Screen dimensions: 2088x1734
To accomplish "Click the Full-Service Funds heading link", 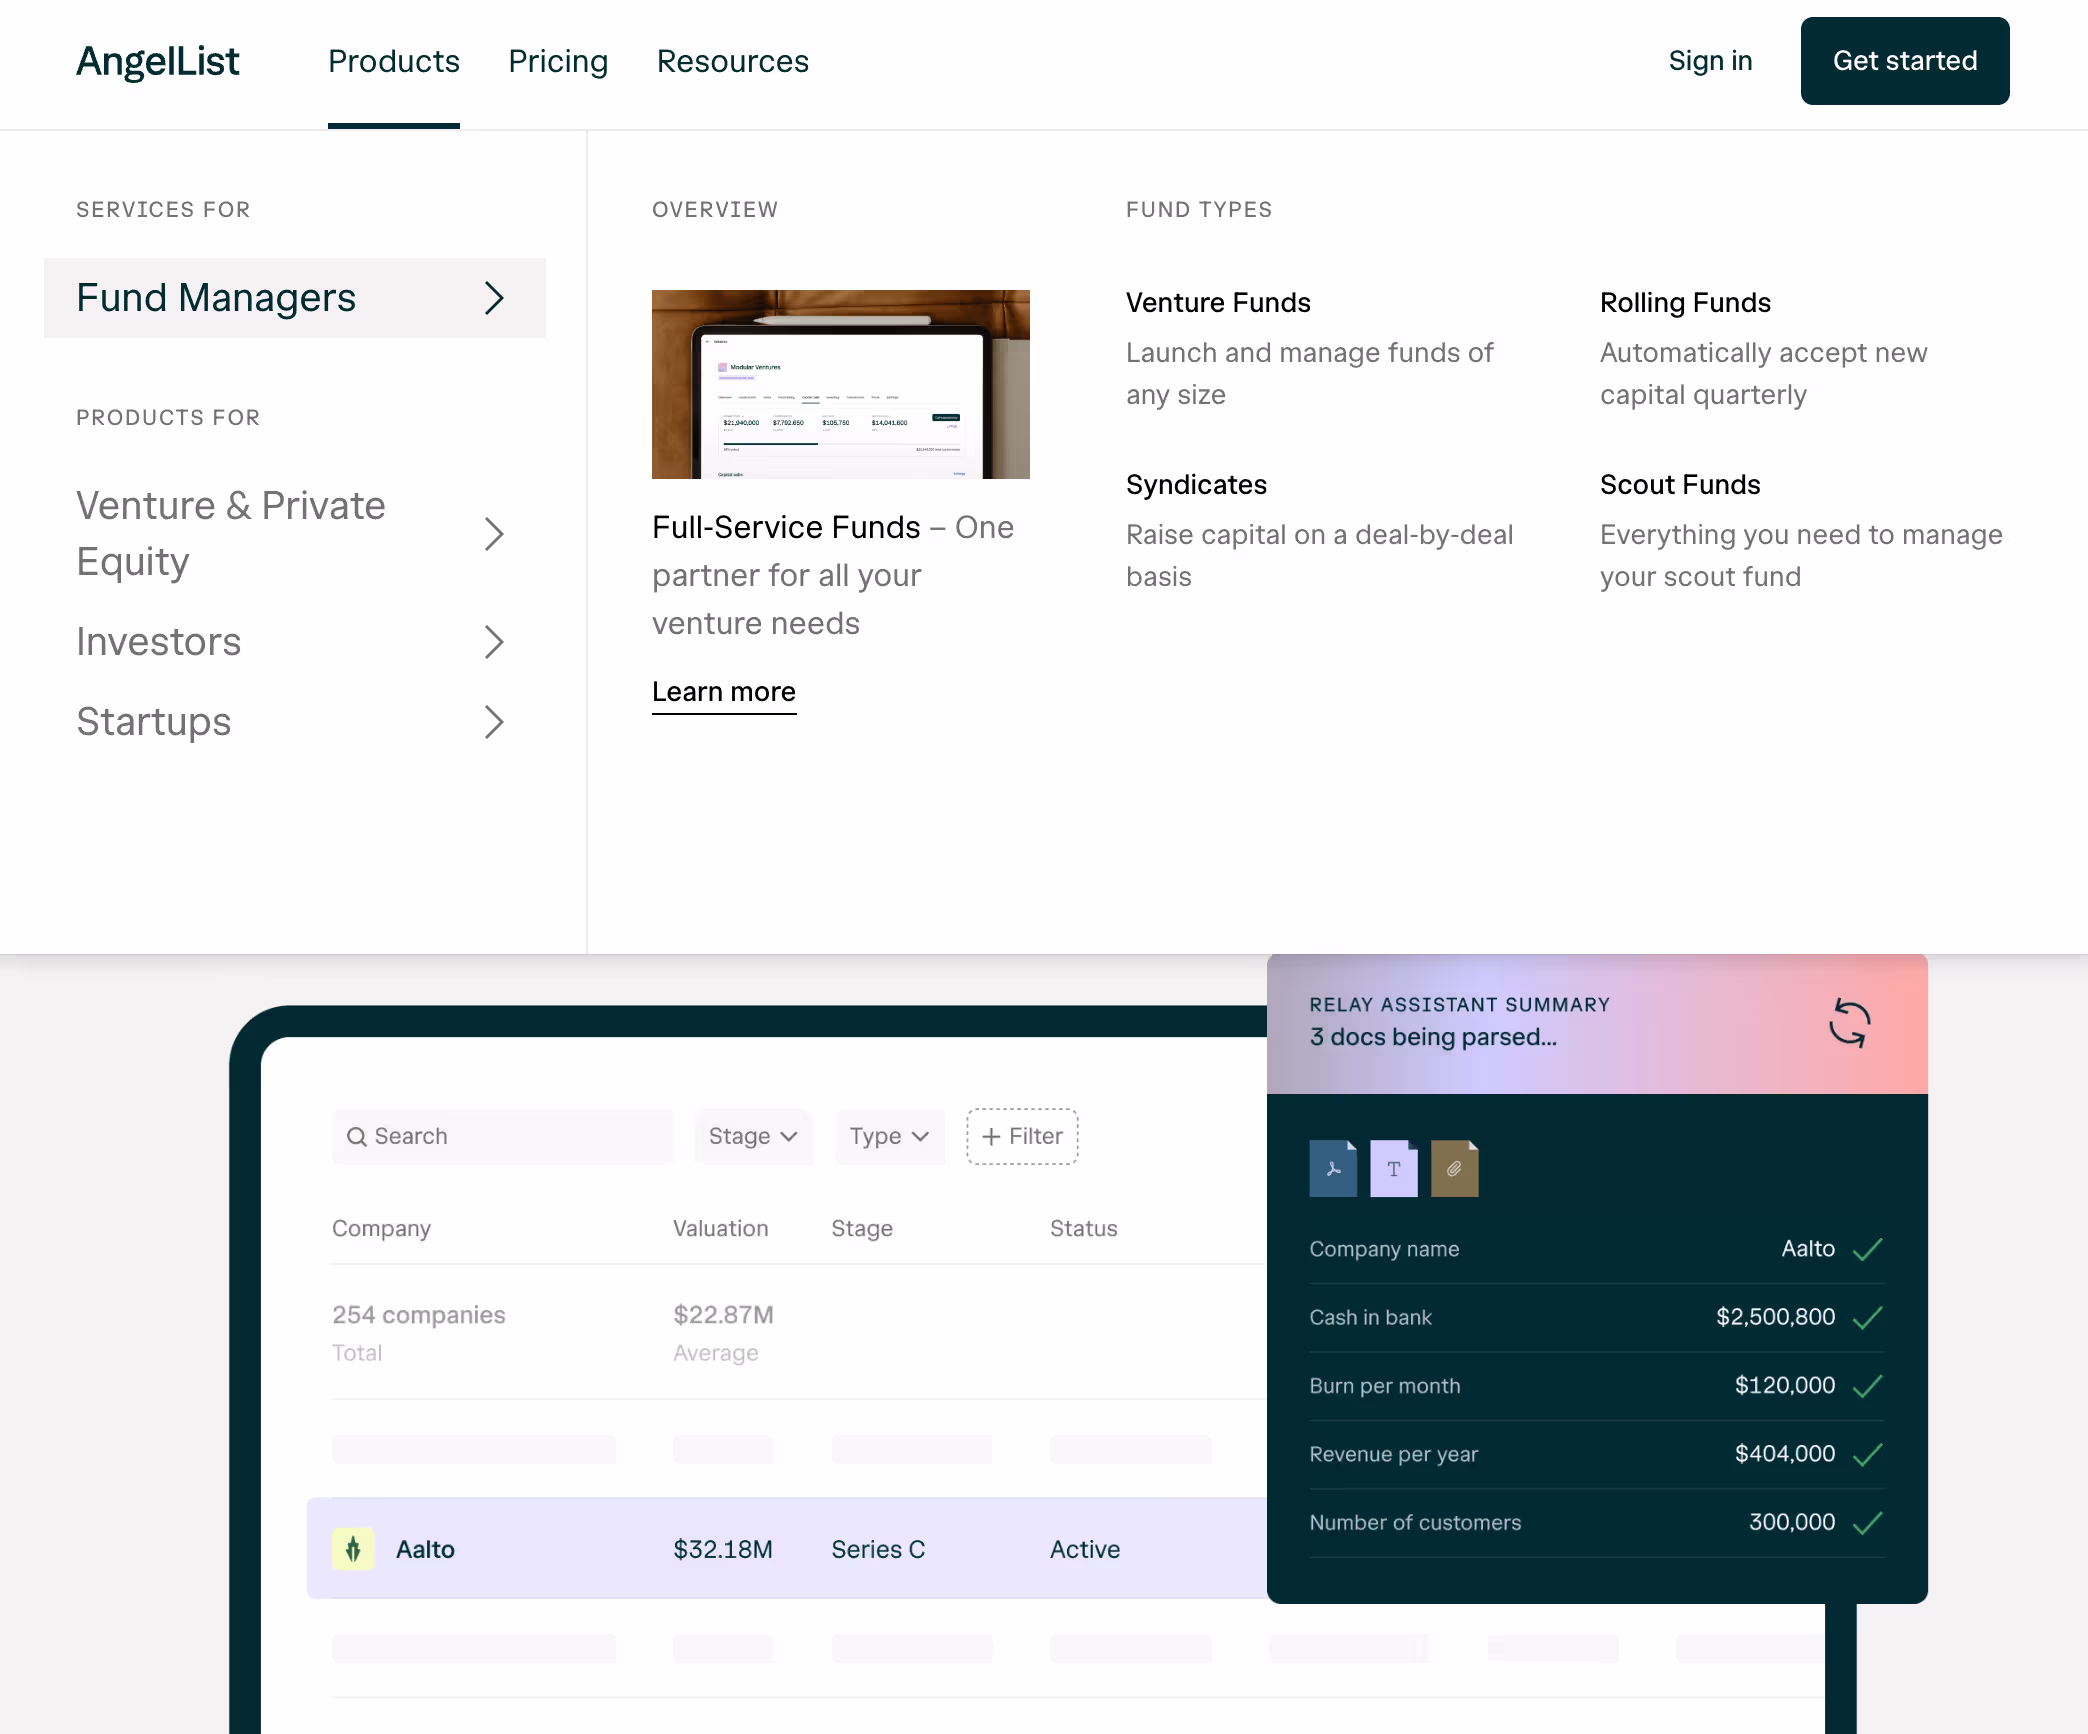I will (786, 528).
